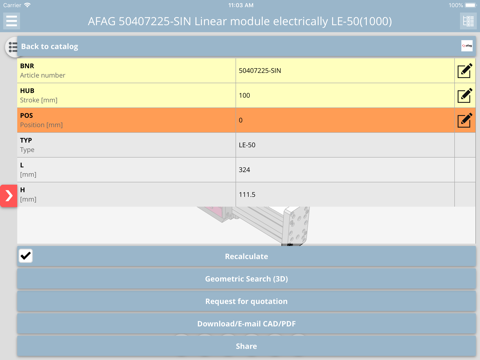Open Download/E-mail CAD/PDF
The width and height of the screenshot is (480, 360).
click(246, 324)
